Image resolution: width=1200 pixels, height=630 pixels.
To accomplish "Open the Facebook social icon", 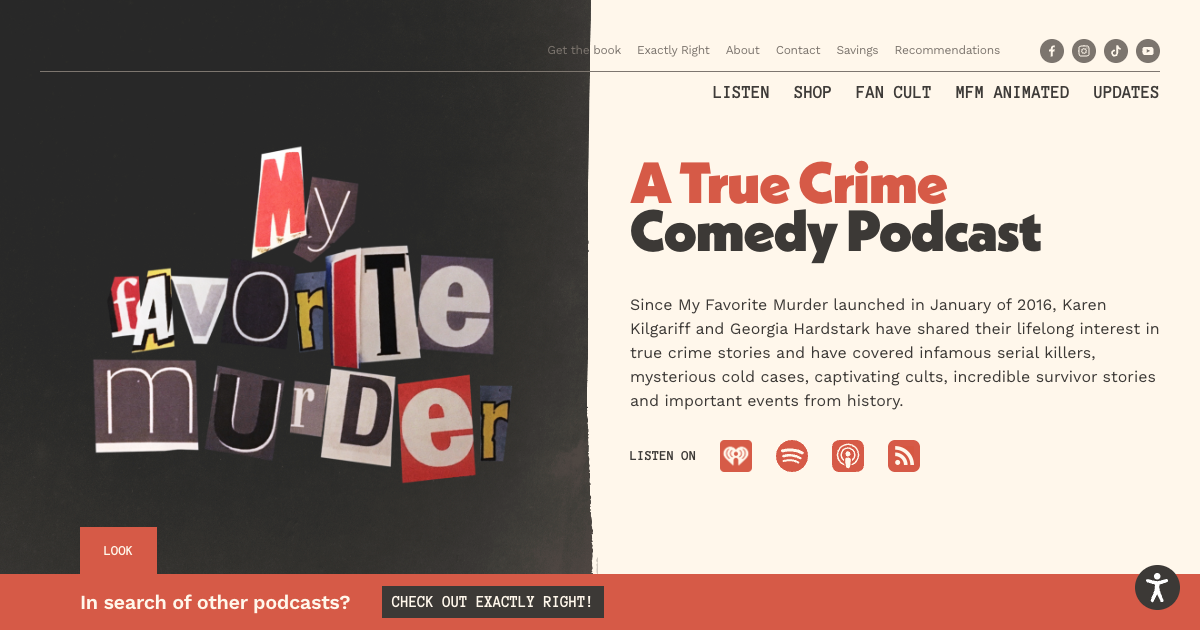I will coord(1052,51).
